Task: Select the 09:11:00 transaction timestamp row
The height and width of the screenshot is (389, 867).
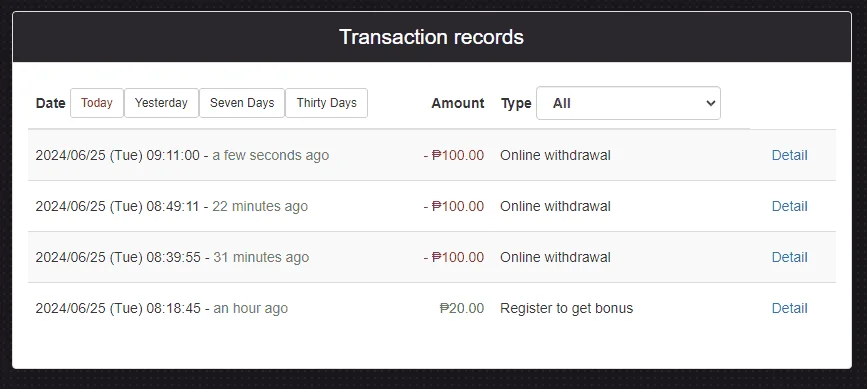Action: [x=432, y=155]
